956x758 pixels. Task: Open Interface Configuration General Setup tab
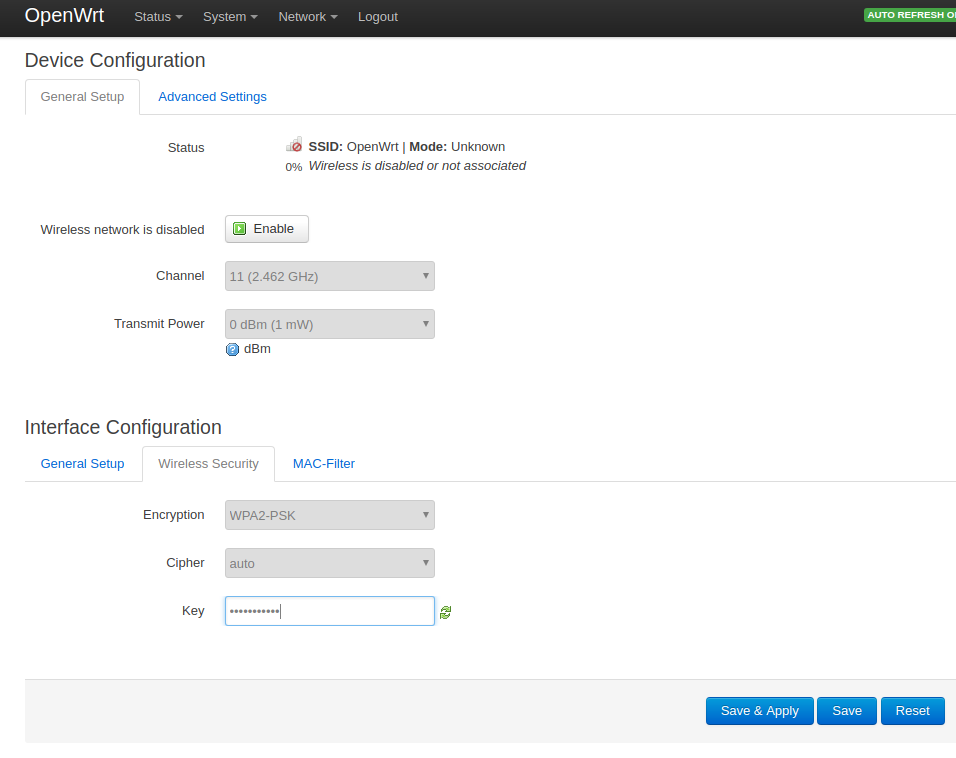pos(82,464)
